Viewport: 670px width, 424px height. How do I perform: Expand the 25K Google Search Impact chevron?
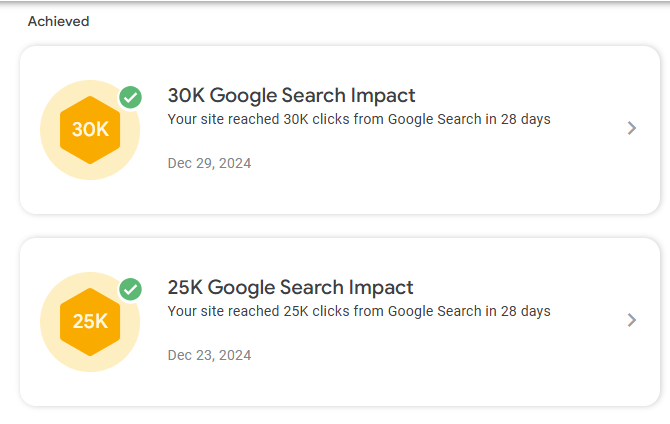(631, 320)
